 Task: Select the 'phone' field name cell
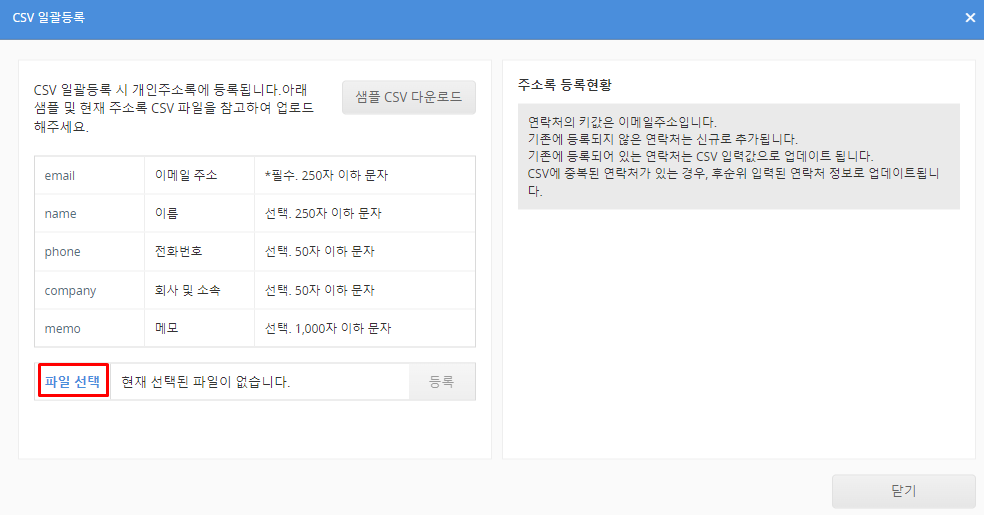(62, 252)
